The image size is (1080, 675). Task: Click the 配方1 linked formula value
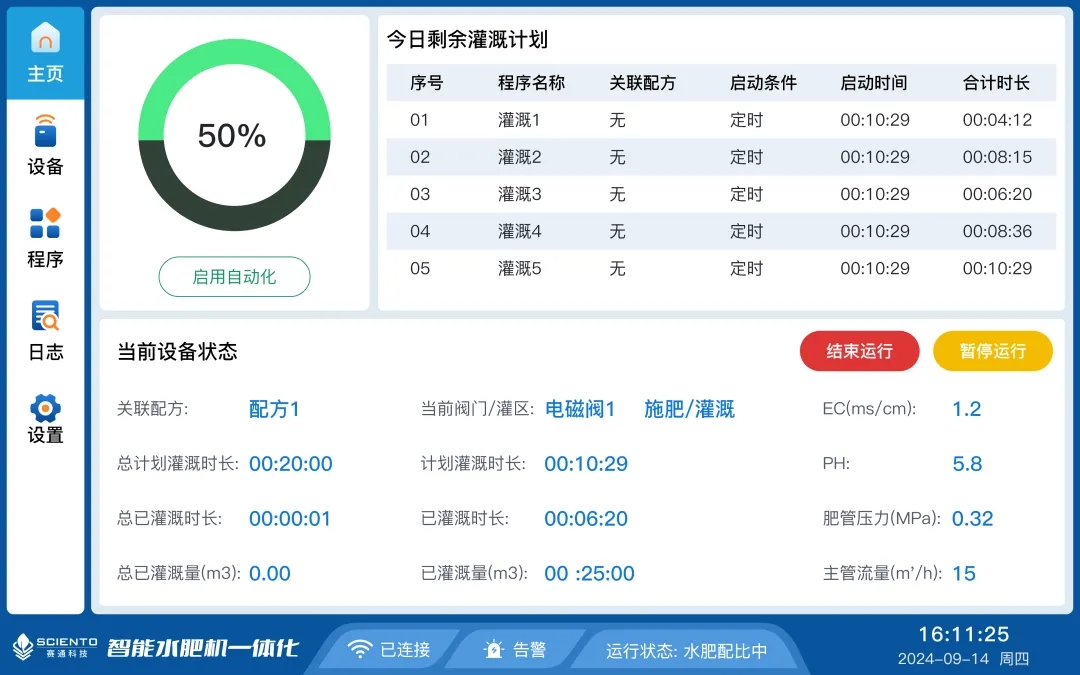click(274, 409)
